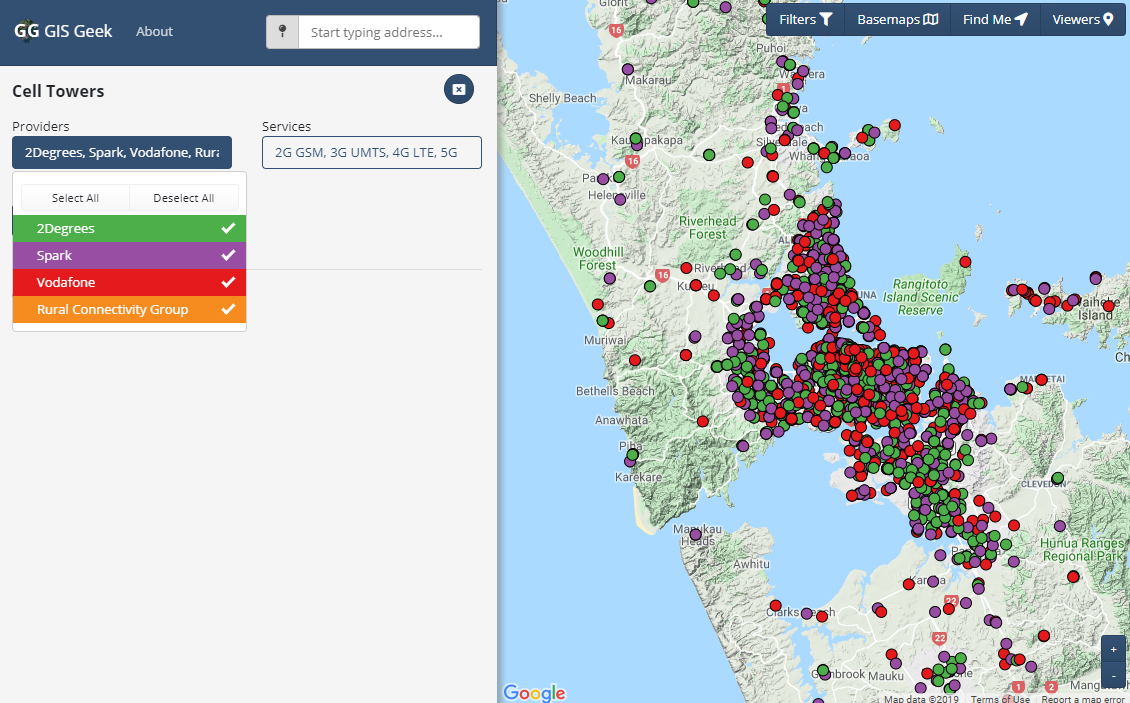
Task: Click Select All providers
Action: pos(75,198)
